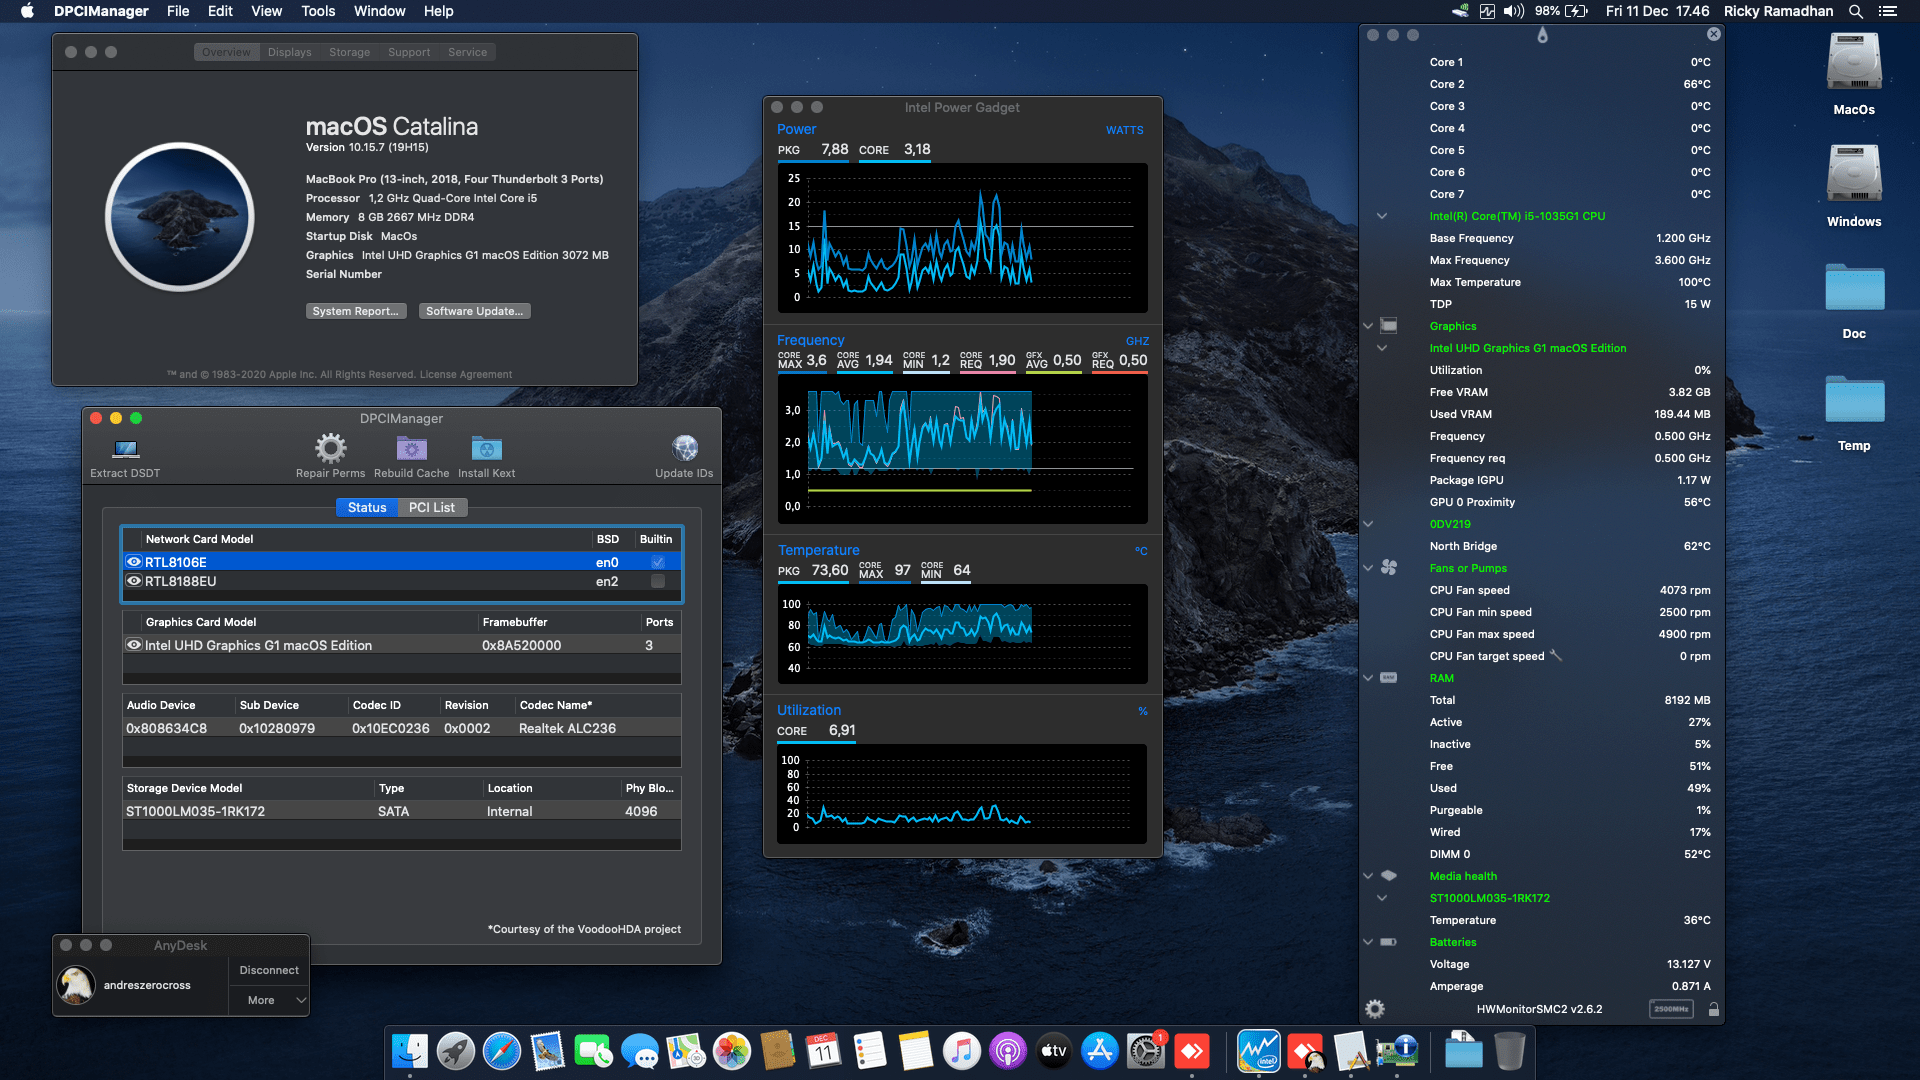The width and height of the screenshot is (1920, 1080).
Task: Click the Update IDs globe icon
Action: point(684,447)
